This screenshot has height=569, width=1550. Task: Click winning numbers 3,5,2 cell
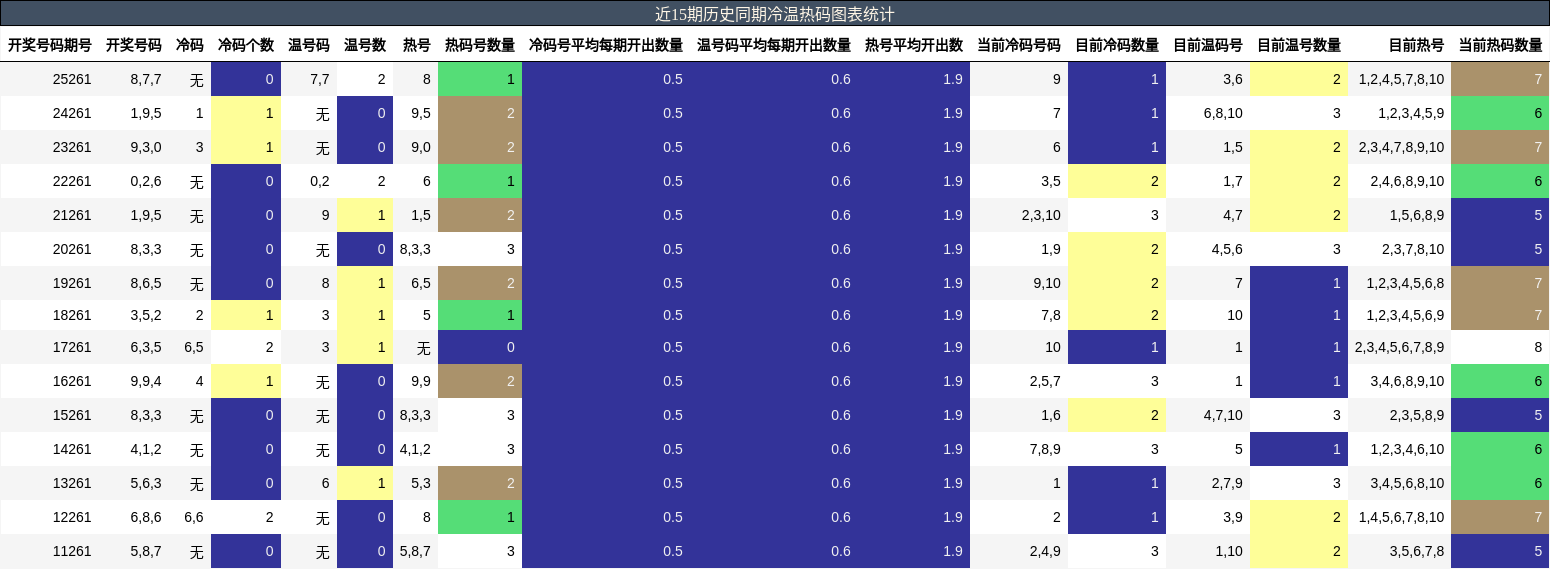(x=146, y=315)
